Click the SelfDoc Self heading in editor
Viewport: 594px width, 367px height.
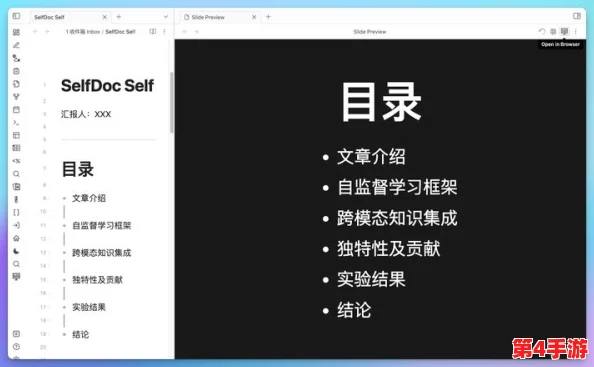pos(108,86)
